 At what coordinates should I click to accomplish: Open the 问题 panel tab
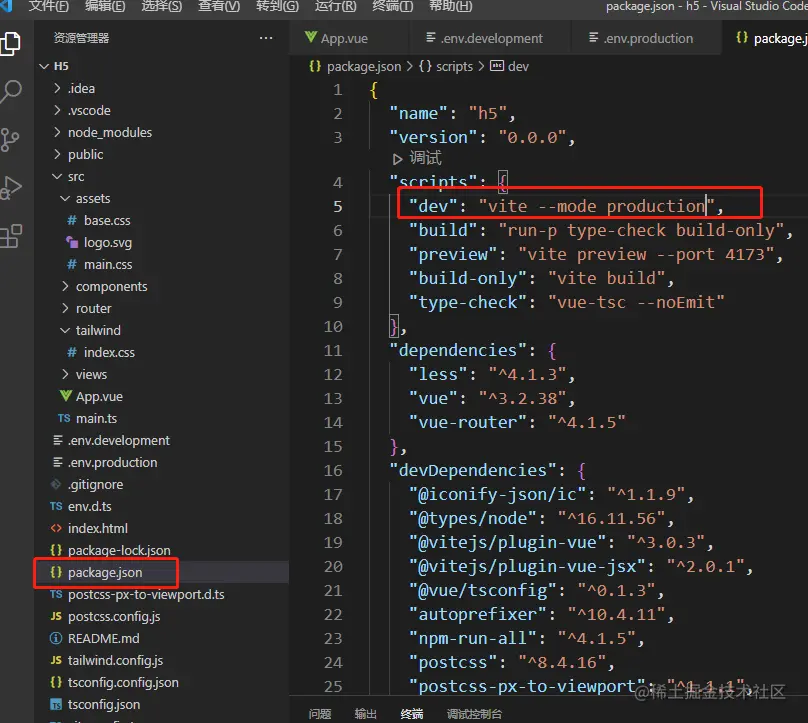pyautogui.click(x=320, y=714)
